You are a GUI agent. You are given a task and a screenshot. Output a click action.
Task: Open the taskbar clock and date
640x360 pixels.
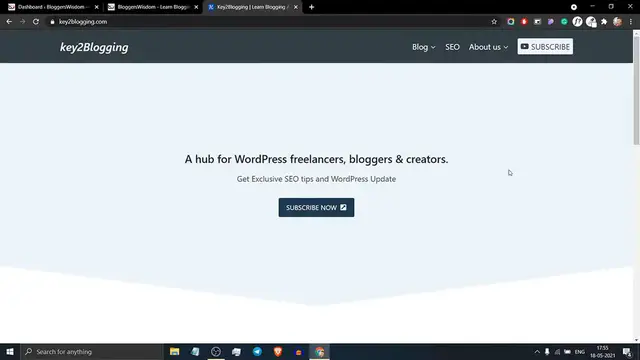(602, 351)
